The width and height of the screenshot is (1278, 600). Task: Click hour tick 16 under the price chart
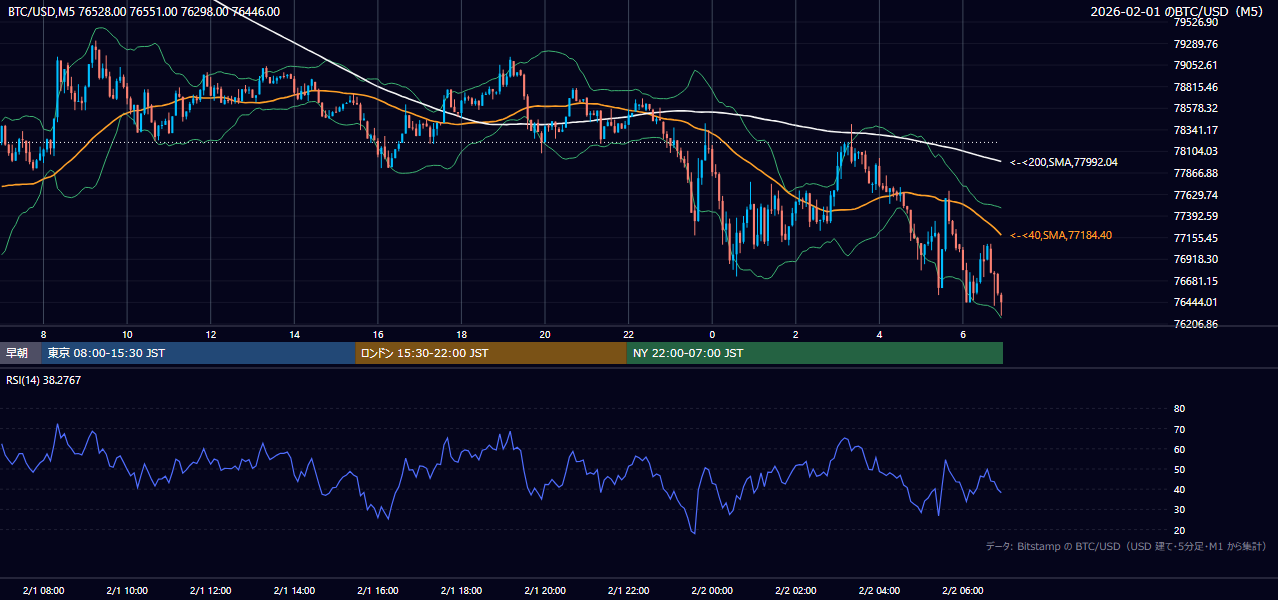378,334
